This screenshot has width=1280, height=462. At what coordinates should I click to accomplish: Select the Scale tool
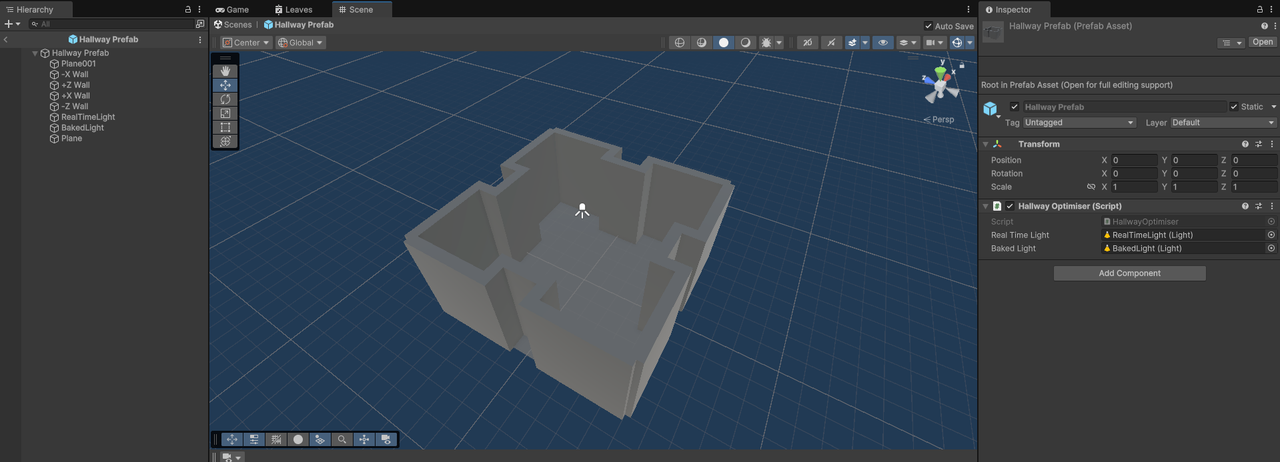coord(226,113)
